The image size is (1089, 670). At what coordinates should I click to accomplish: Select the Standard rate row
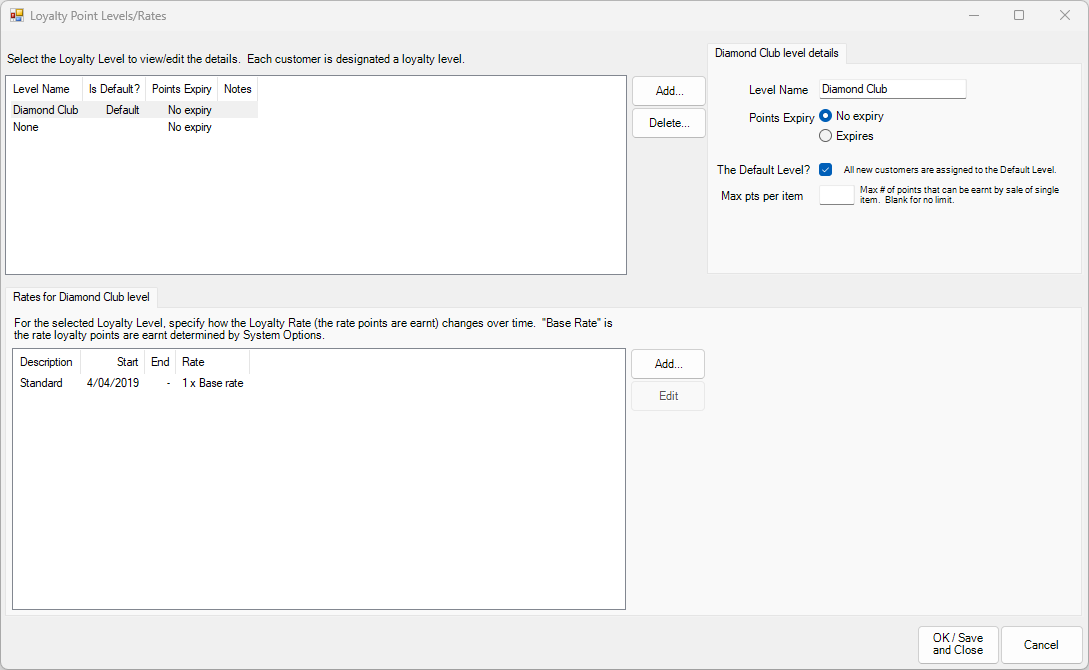(x=42, y=382)
